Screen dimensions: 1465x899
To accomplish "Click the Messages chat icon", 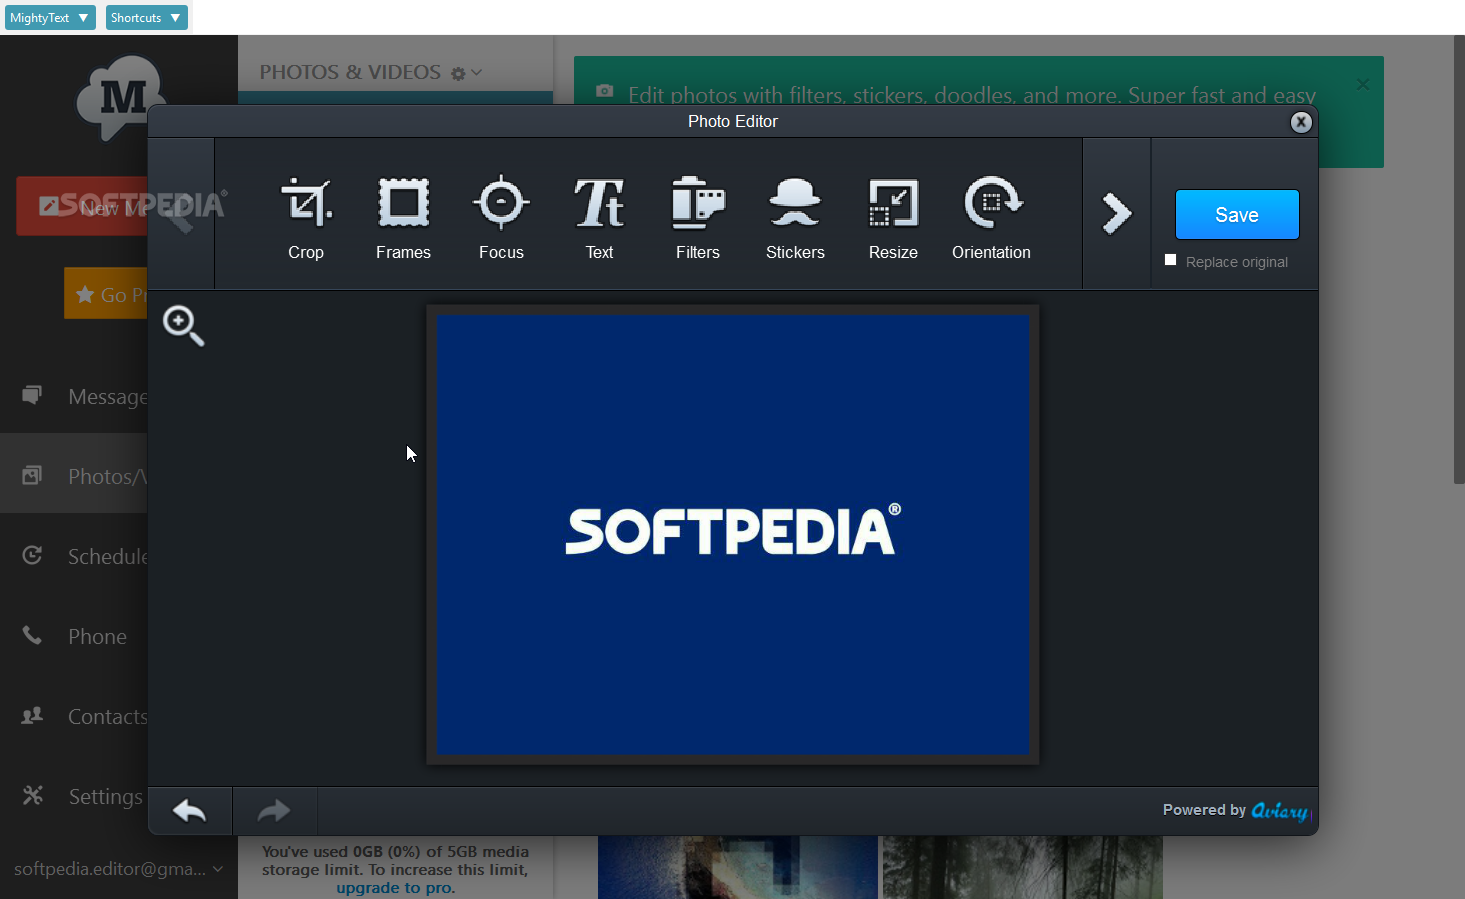I will (x=32, y=395).
